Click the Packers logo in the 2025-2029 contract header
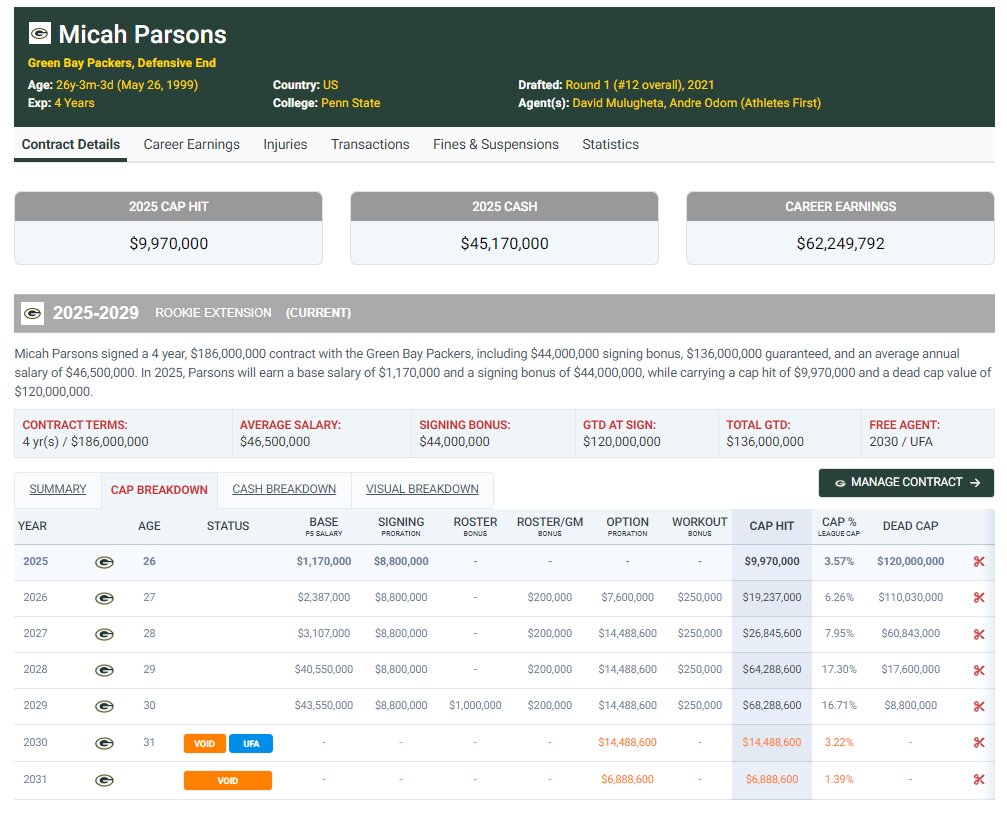The image size is (1007, 823). [32, 313]
